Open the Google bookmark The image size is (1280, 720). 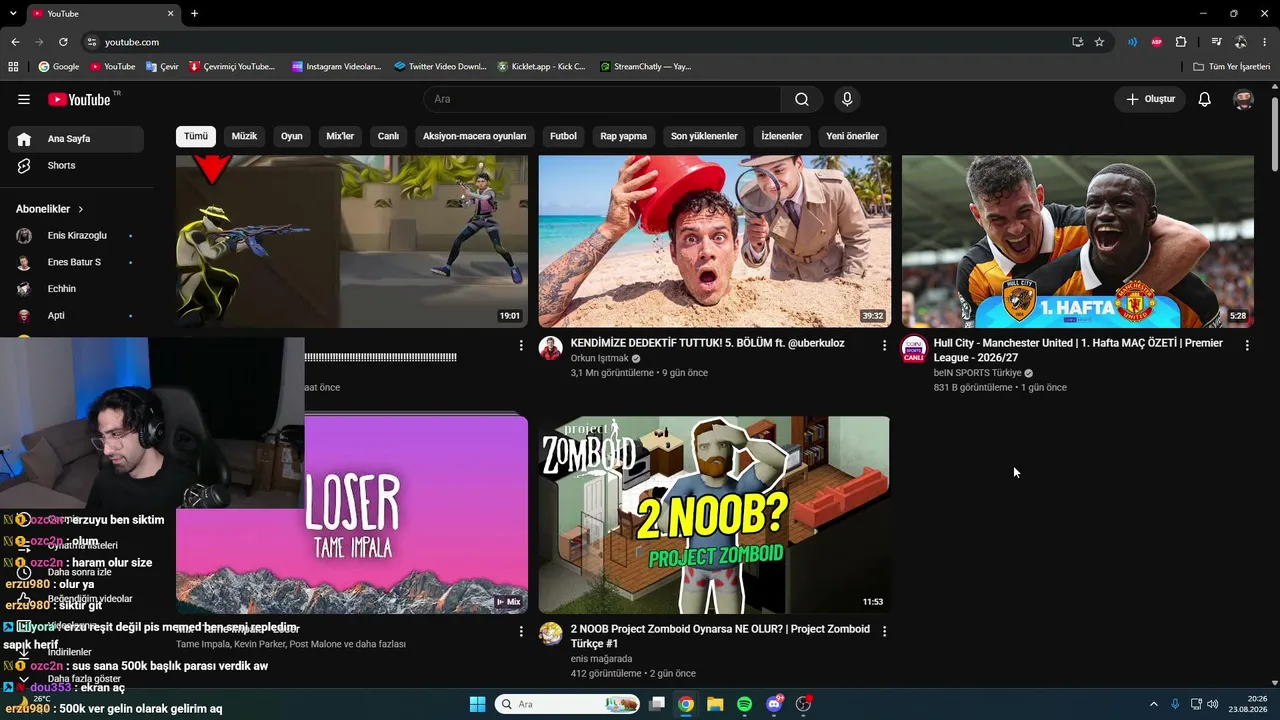point(58,67)
